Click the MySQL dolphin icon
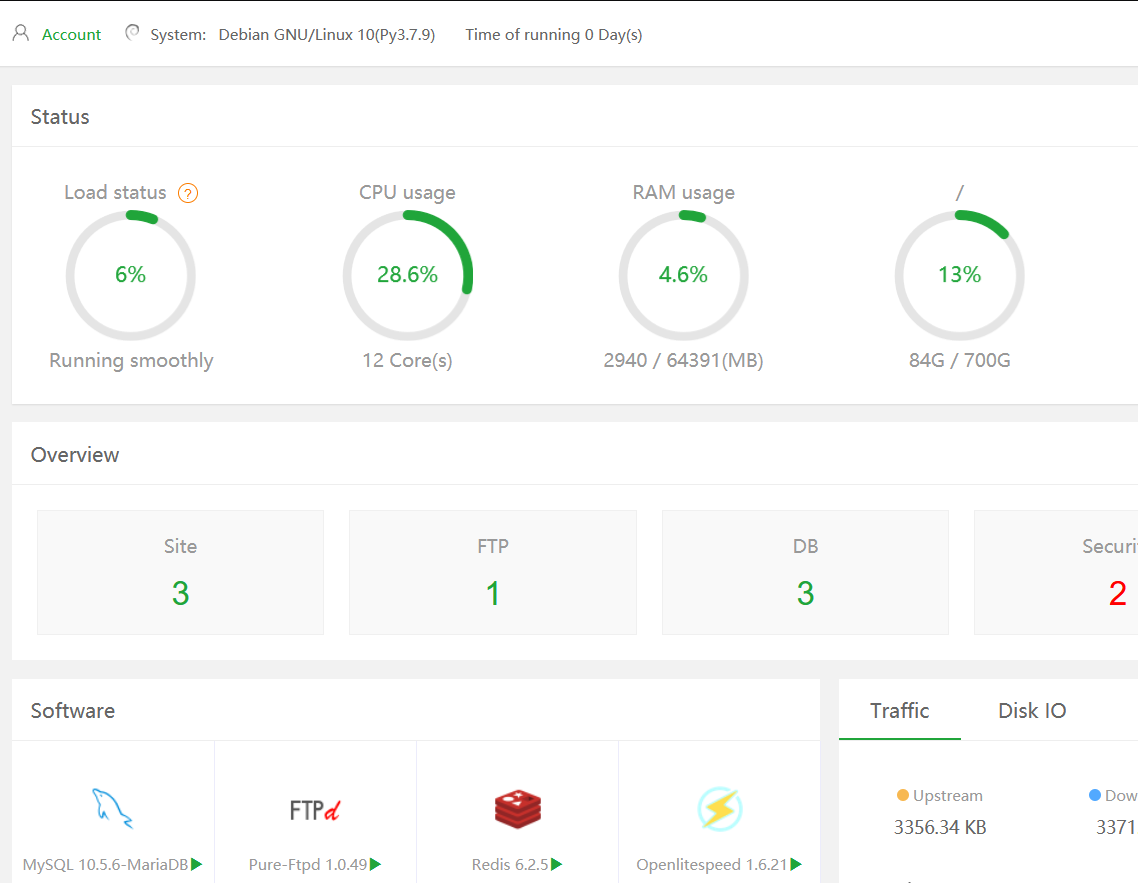This screenshot has height=883, width=1138. point(112,808)
